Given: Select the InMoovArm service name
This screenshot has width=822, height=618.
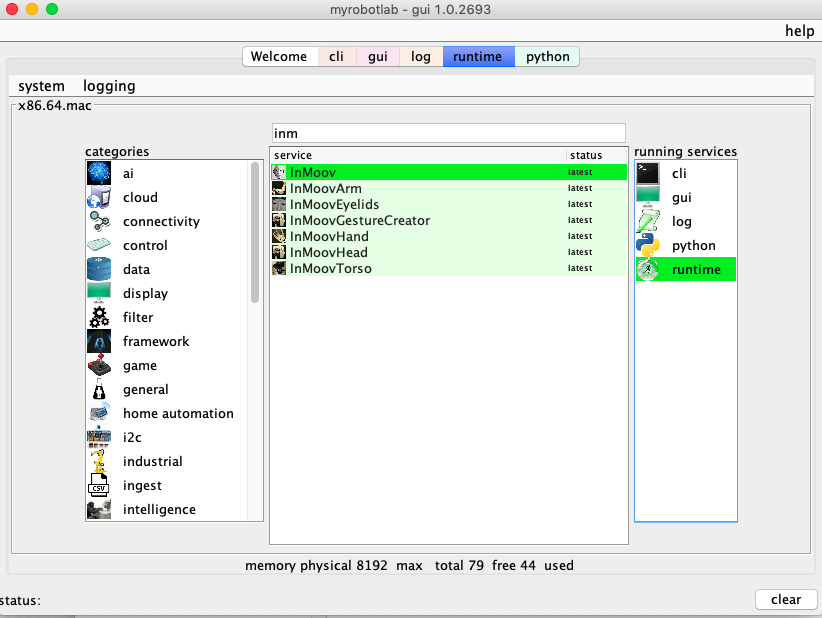Looking at the screenshot, I should (x=326, y=188).
